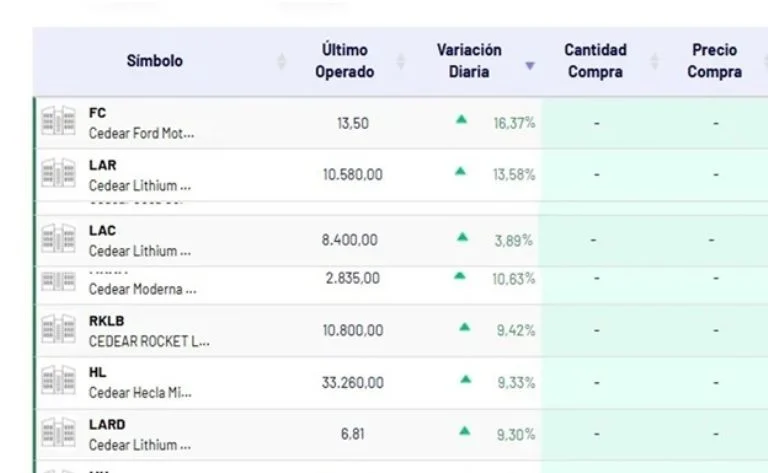Sort by Último Operado column arrows
This screenshot has height=473, width=768.
point(400,62)
